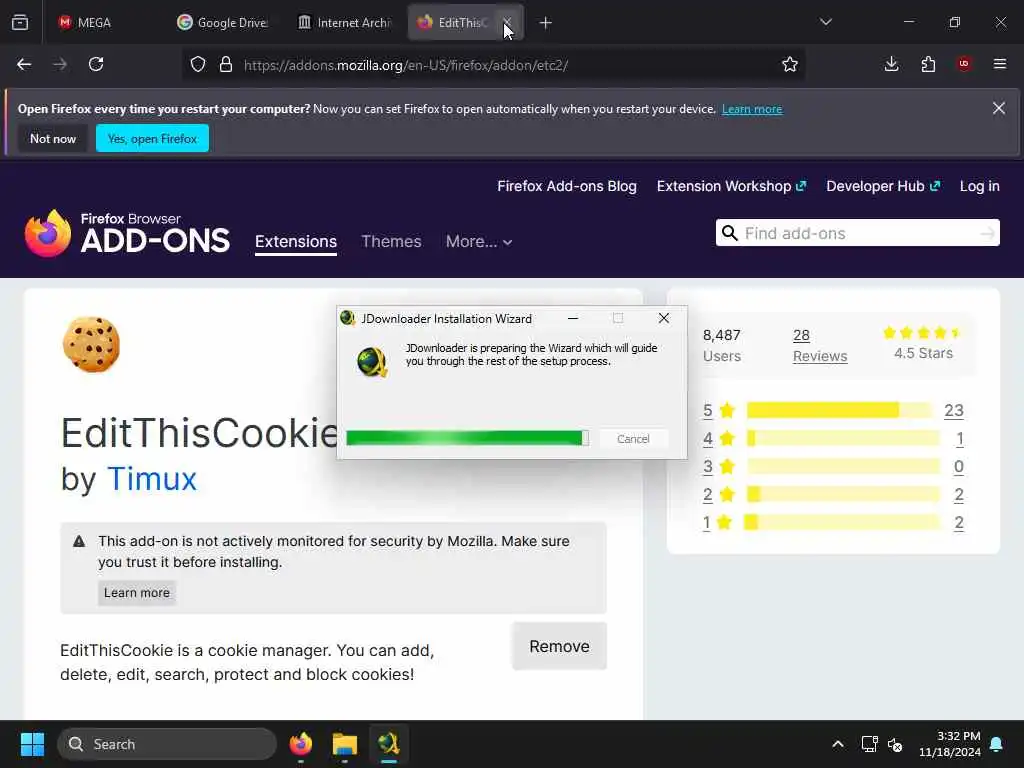Open the 23 five-star reviews count
The height and width of the screenshot is (768, 1024).
click(953, 410)
